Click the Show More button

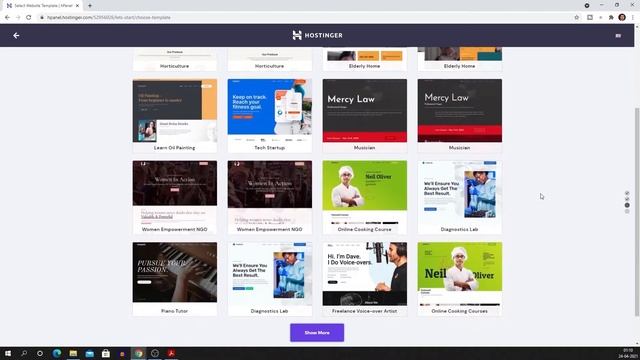(317, 333)
